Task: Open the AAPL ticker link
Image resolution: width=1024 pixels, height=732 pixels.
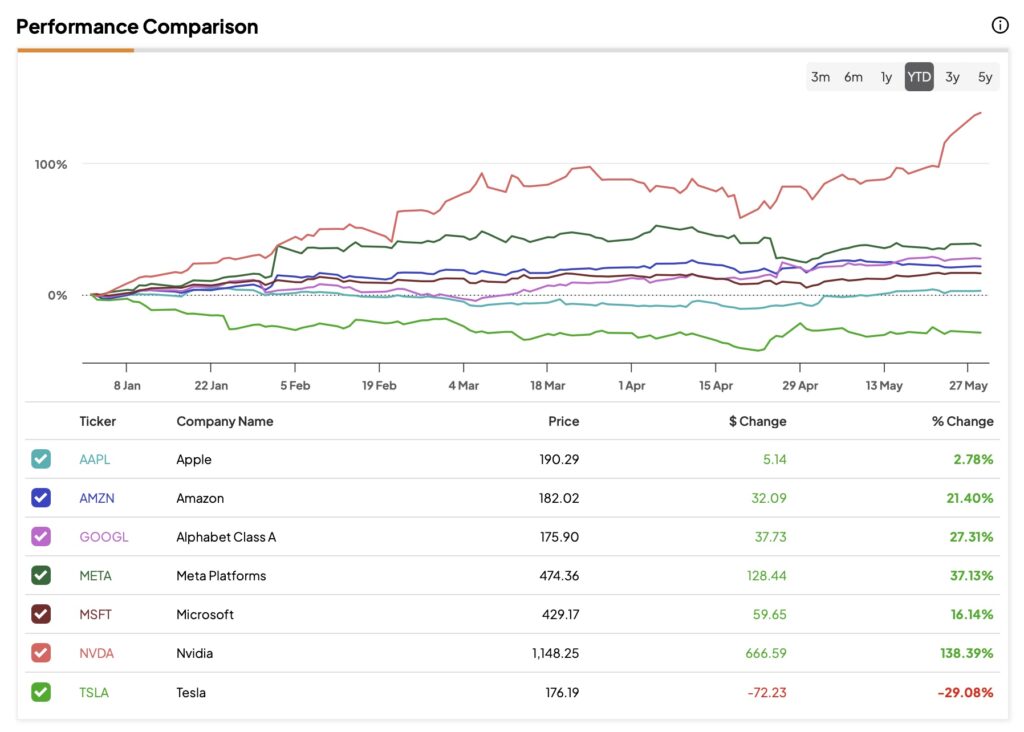Action: click(x=95, y=460)
